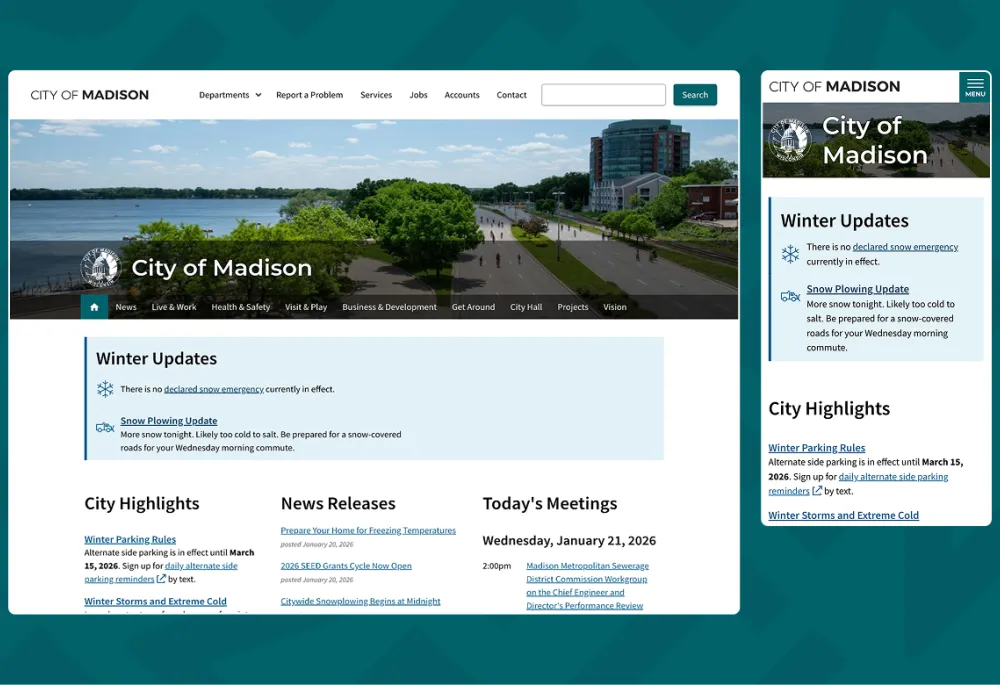Click the external link icon after desktop parking reminders

point(161,578)
